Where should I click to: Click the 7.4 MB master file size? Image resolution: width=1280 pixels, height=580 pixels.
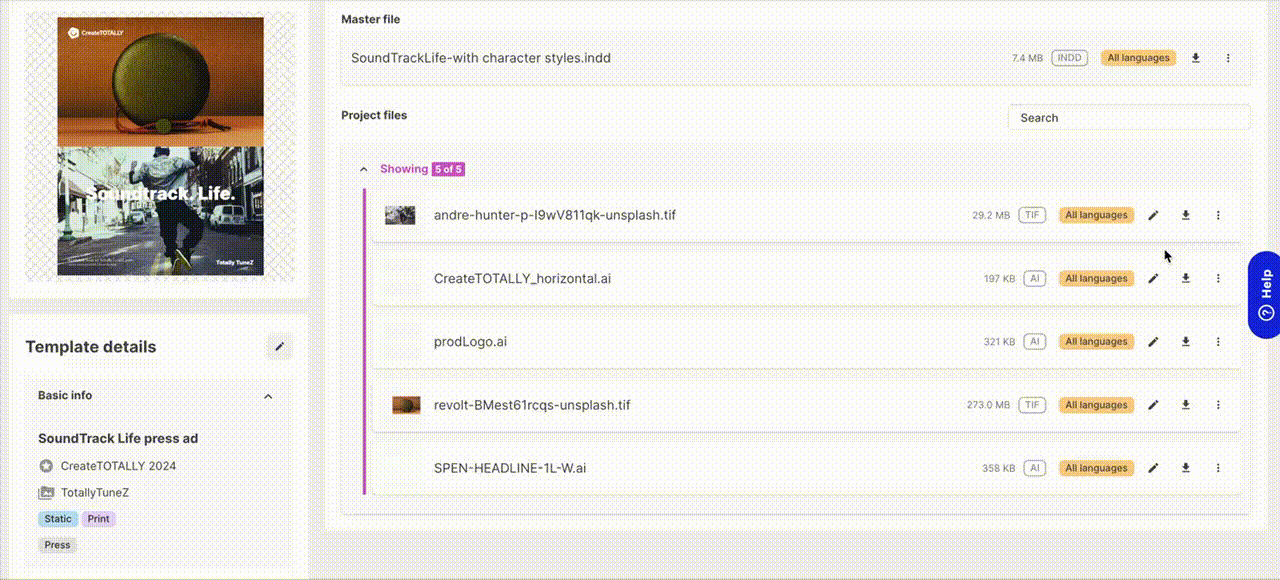(x=1027, y=58)
